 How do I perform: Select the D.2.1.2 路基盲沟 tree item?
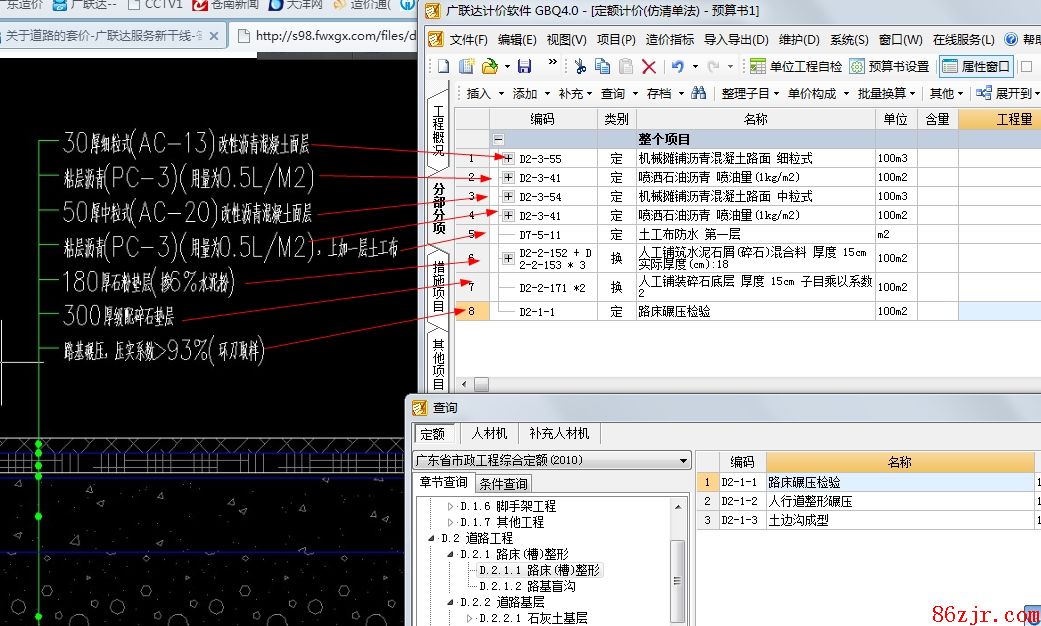527,586
